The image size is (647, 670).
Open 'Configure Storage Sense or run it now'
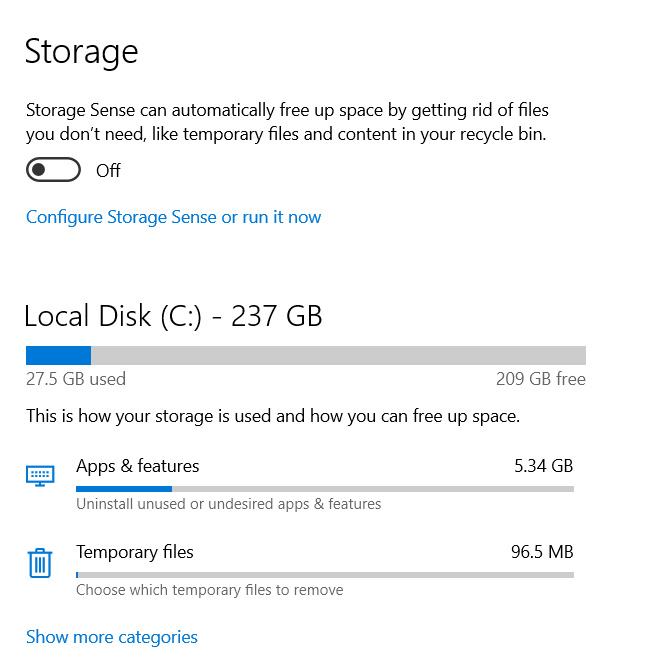coord(173,217)
